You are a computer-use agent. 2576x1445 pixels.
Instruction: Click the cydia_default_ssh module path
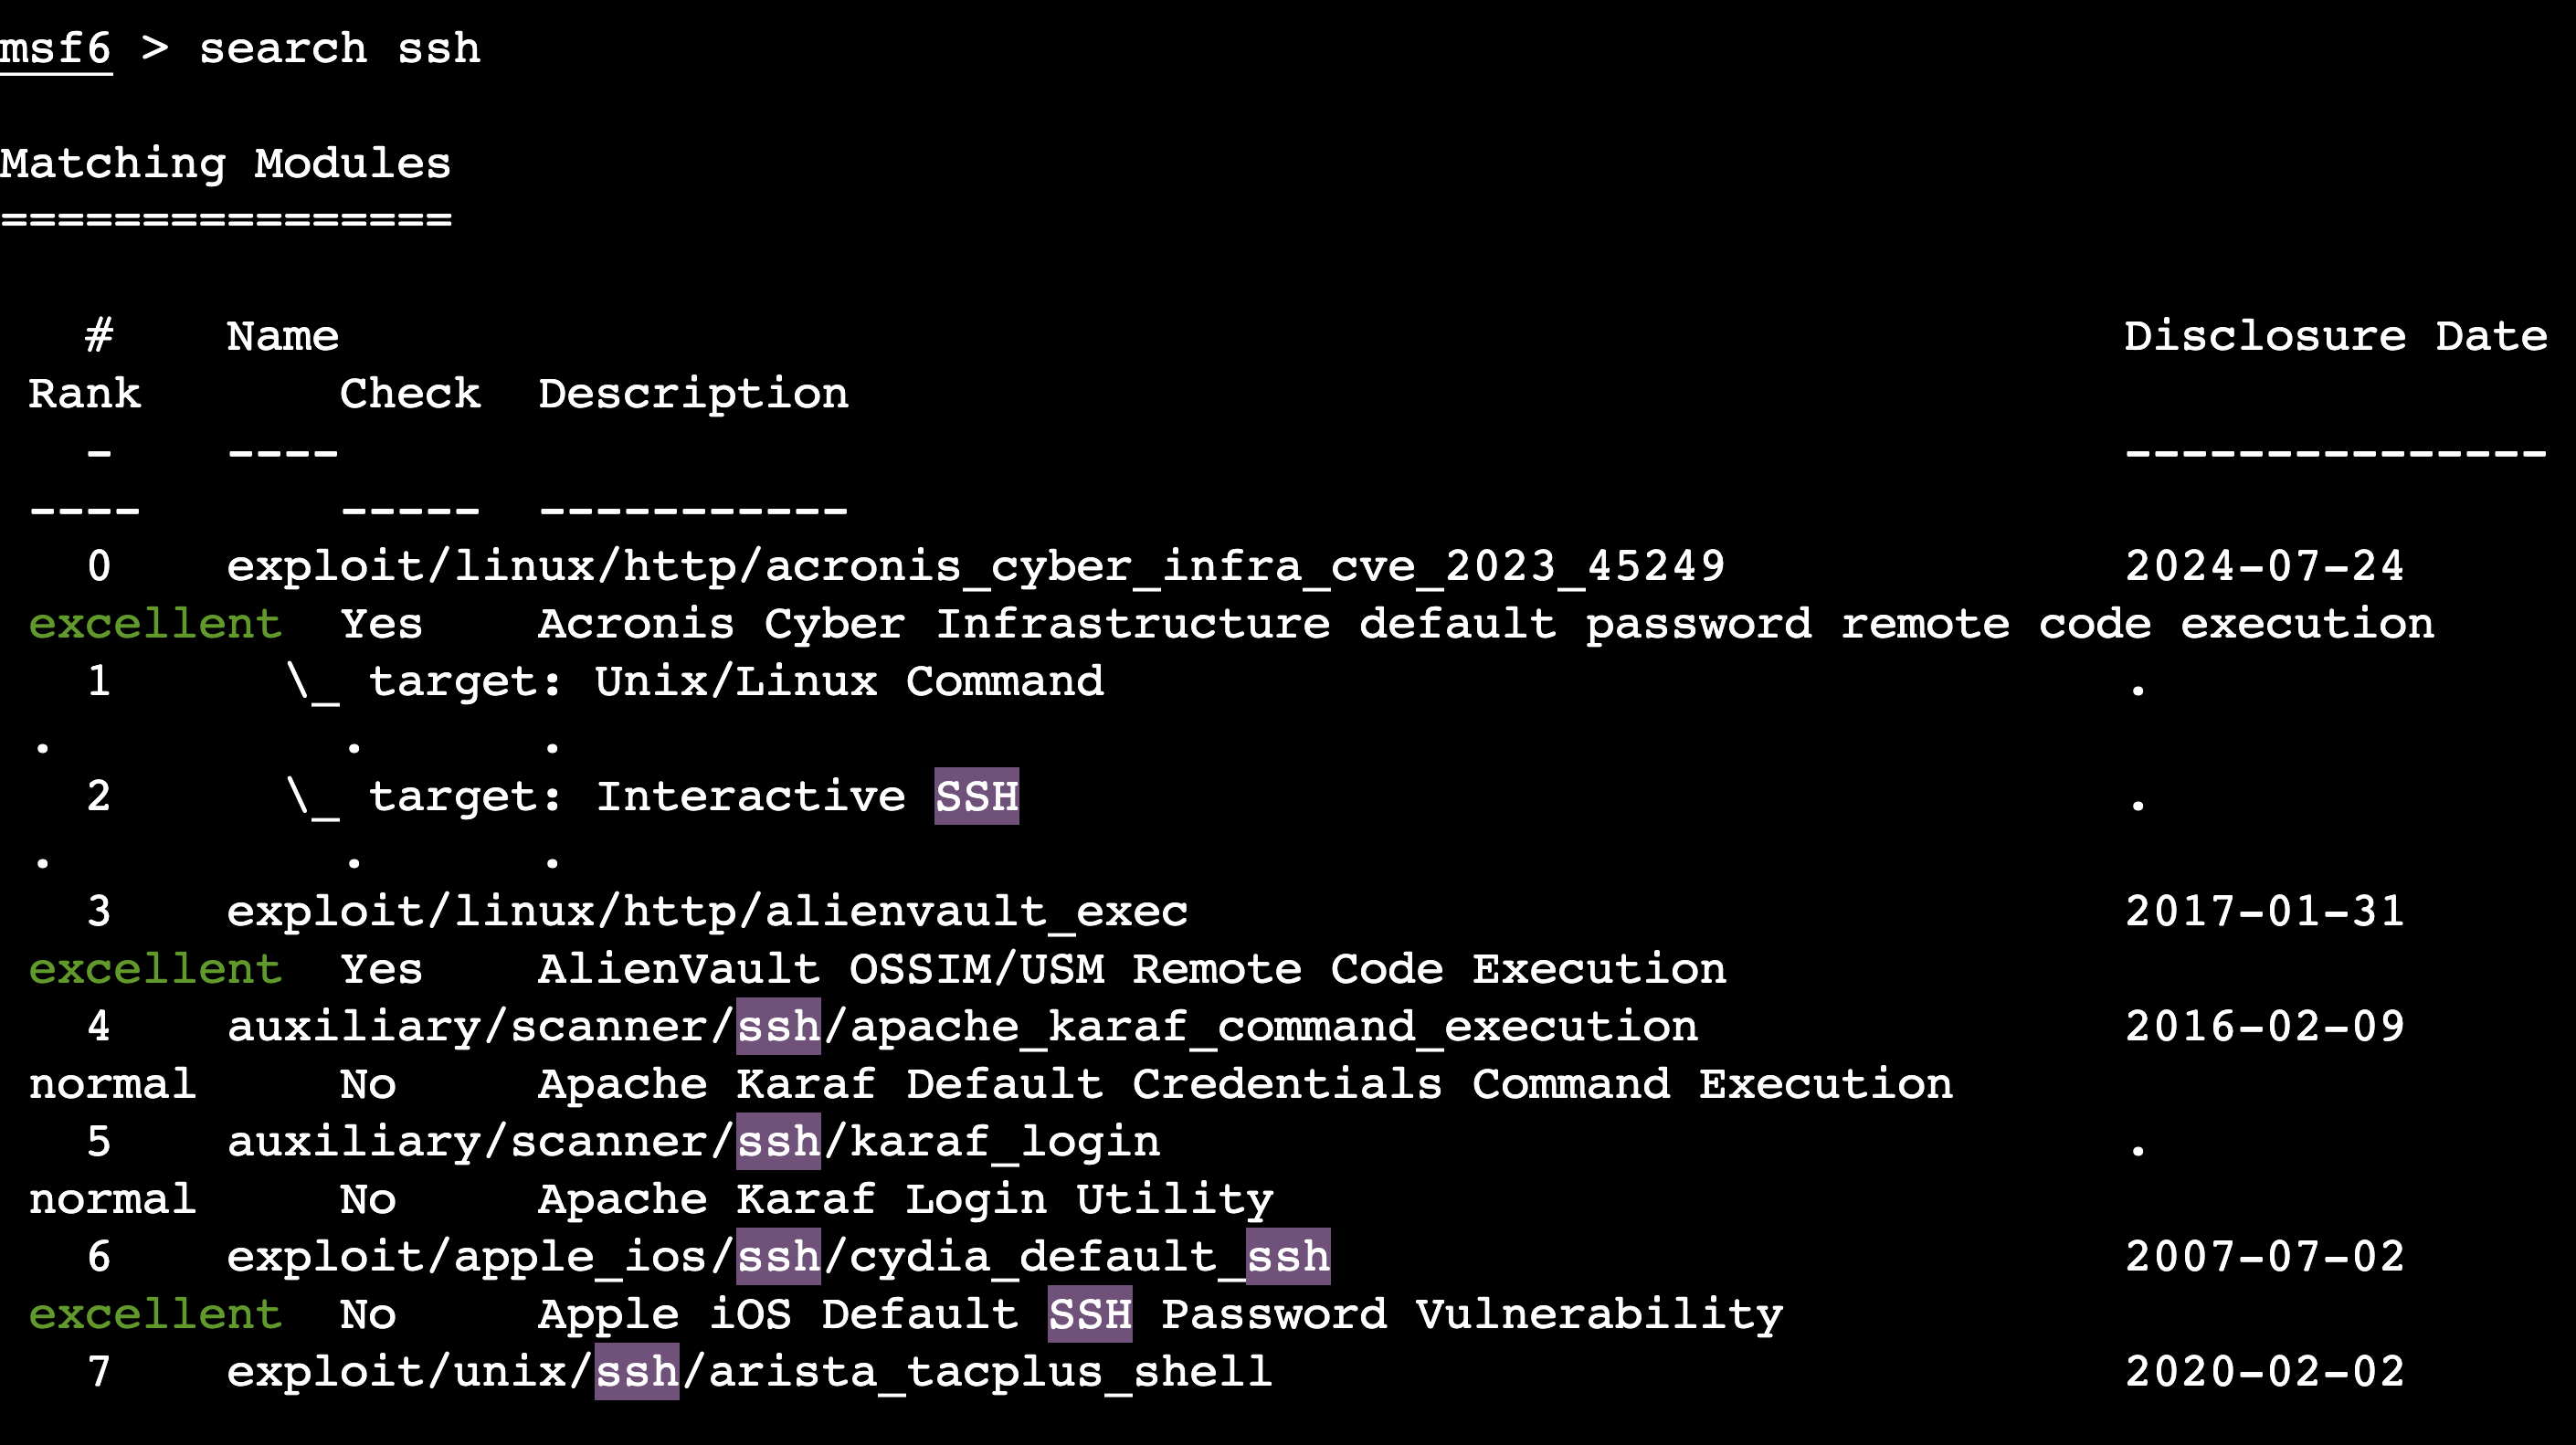(x=778, y=1257)
